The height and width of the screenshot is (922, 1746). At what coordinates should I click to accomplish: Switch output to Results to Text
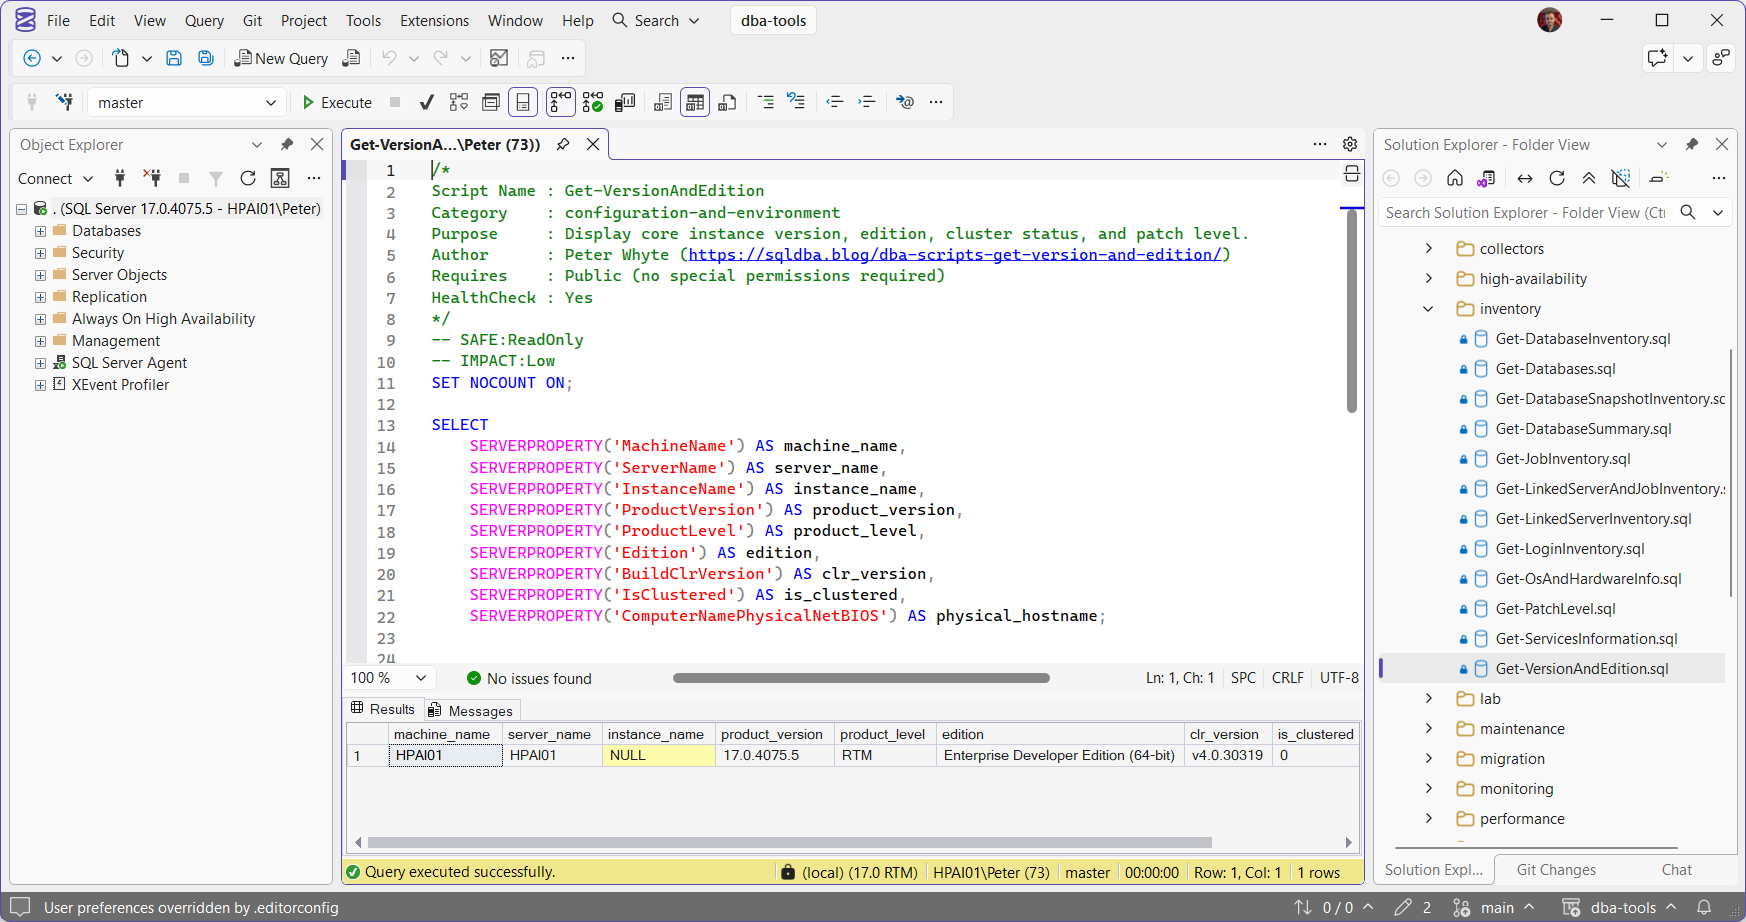[663, 102]
